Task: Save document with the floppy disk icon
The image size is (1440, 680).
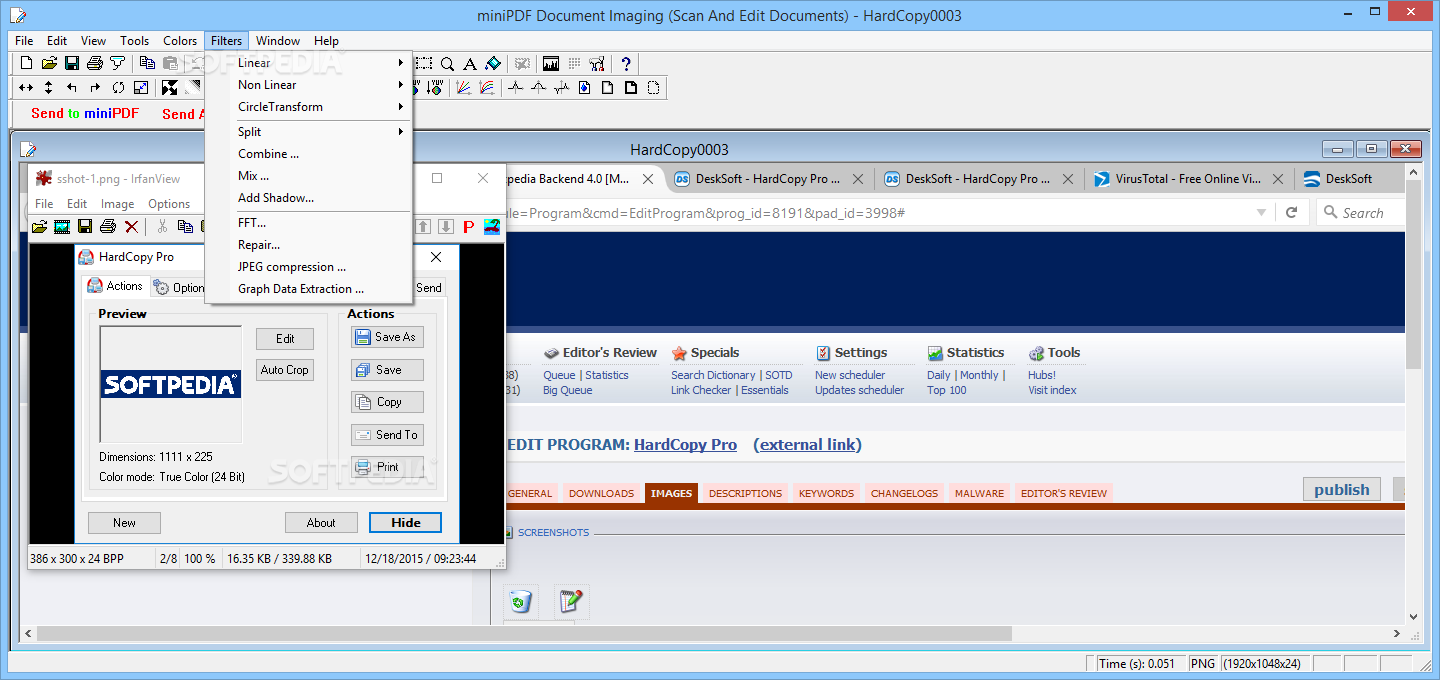Action: tap(72, 63)
